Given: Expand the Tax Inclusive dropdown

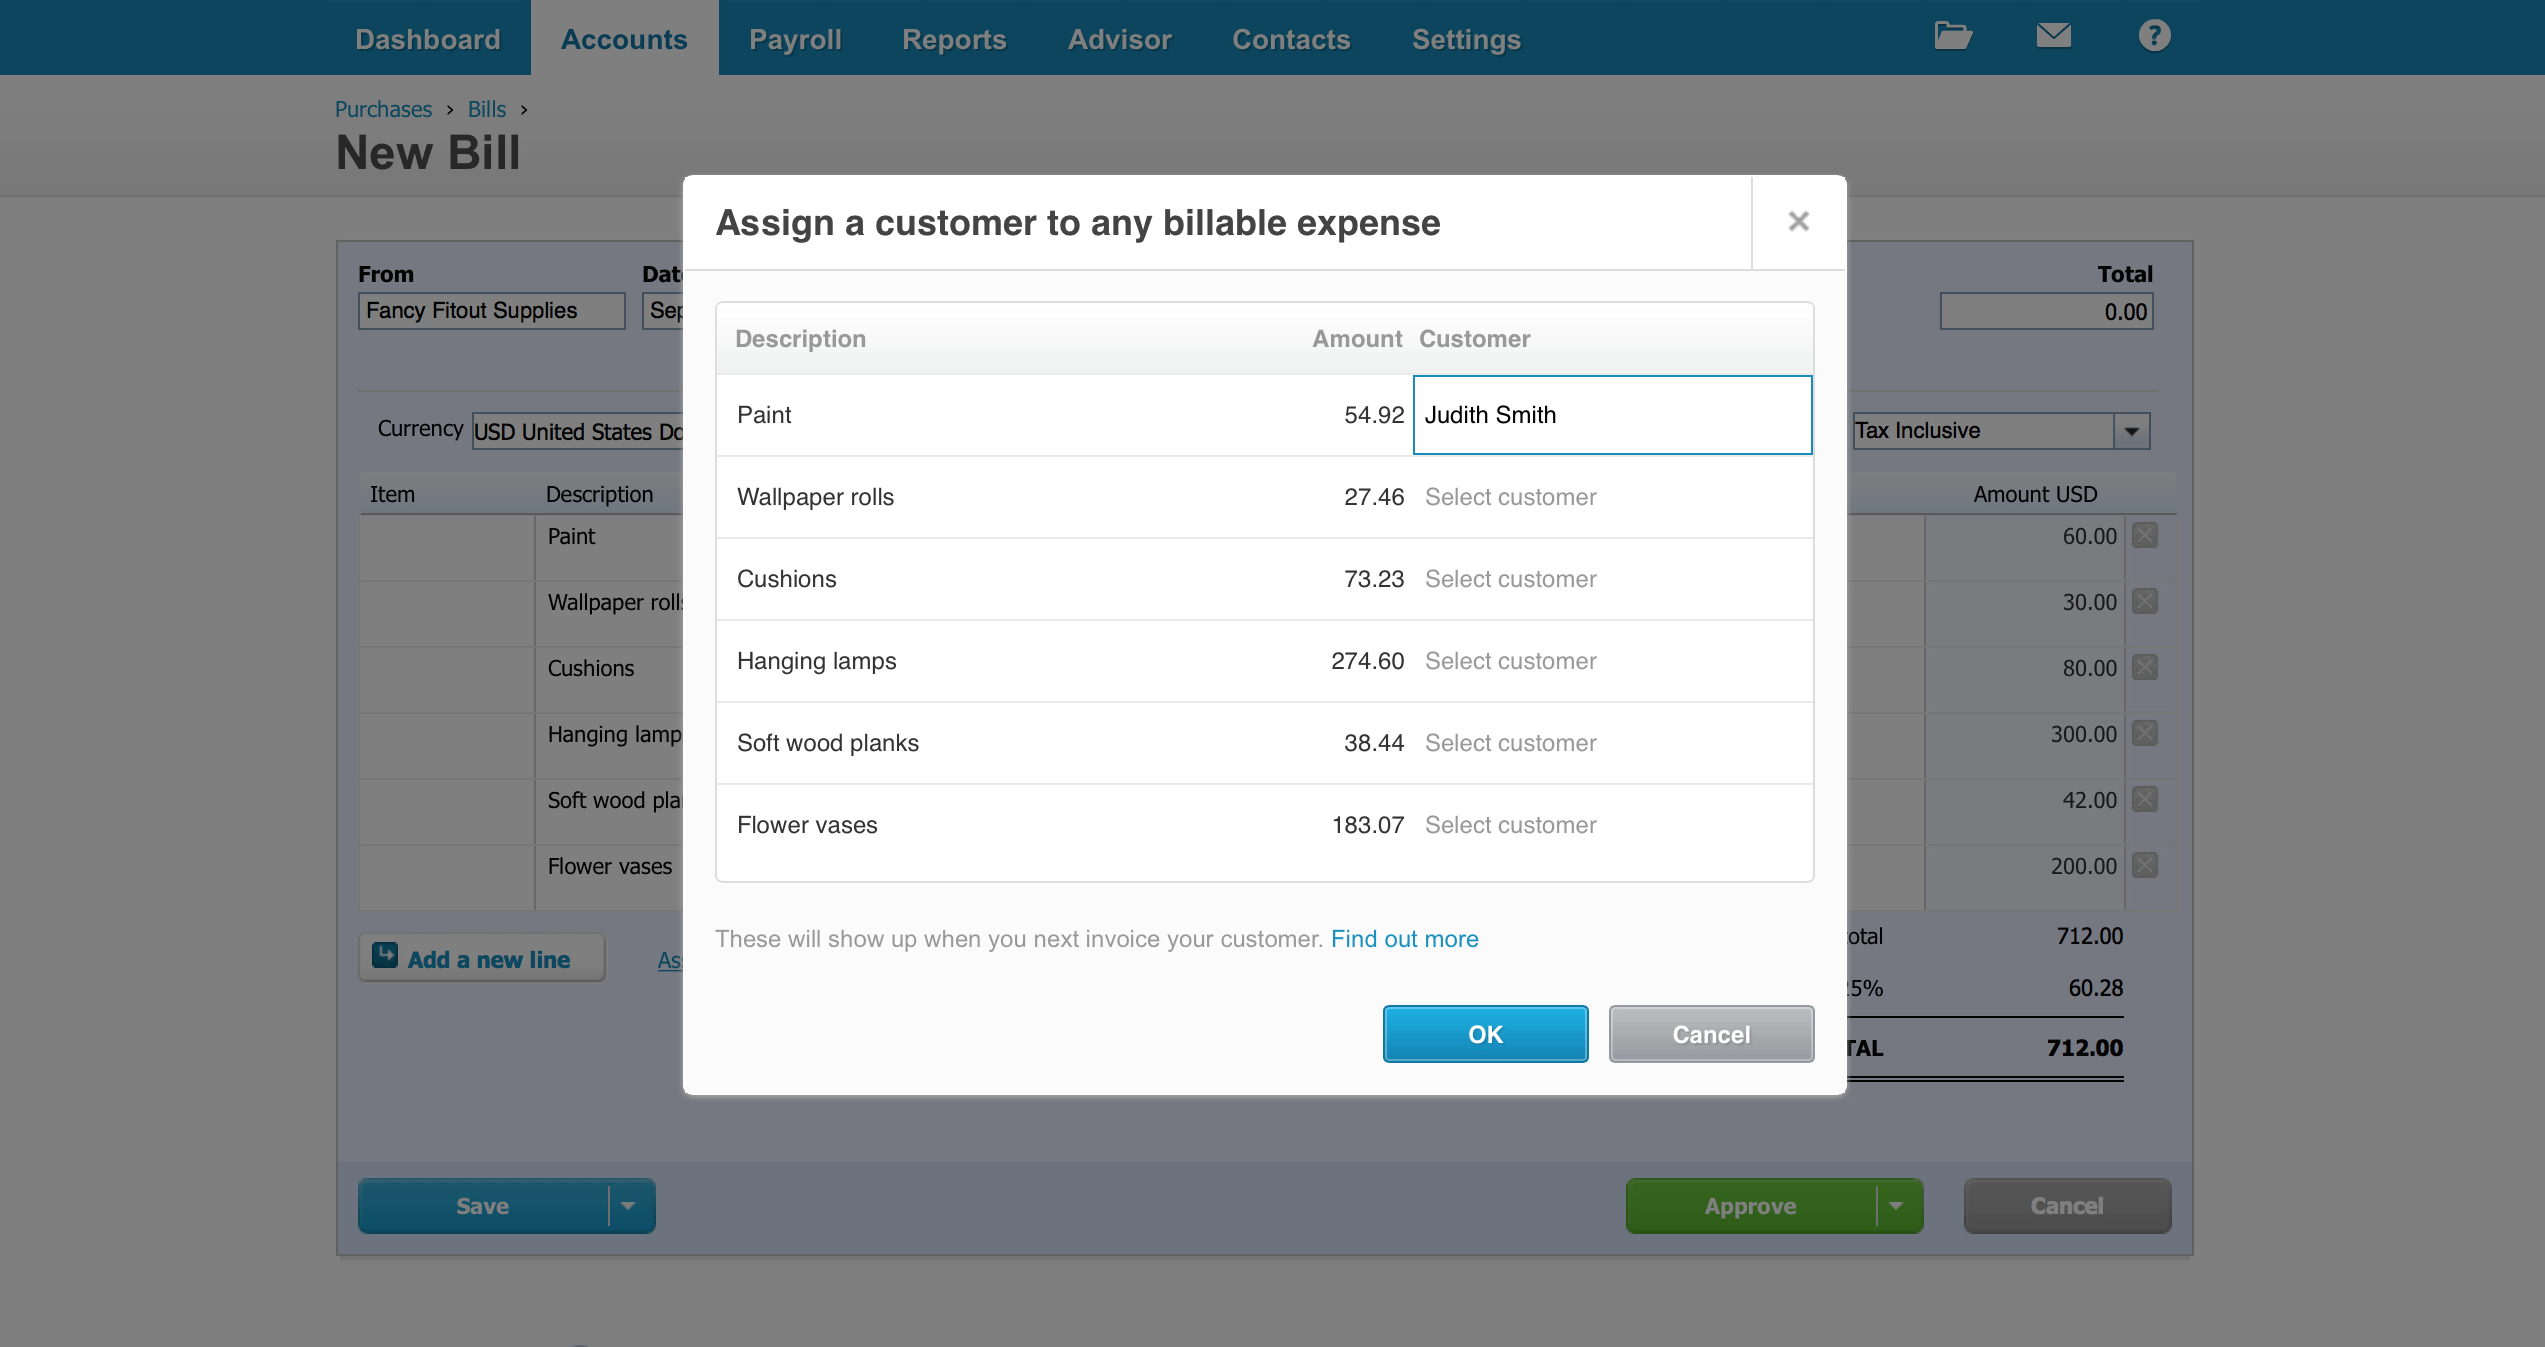Looking at the screenshot, I should tap(2131, 431).
